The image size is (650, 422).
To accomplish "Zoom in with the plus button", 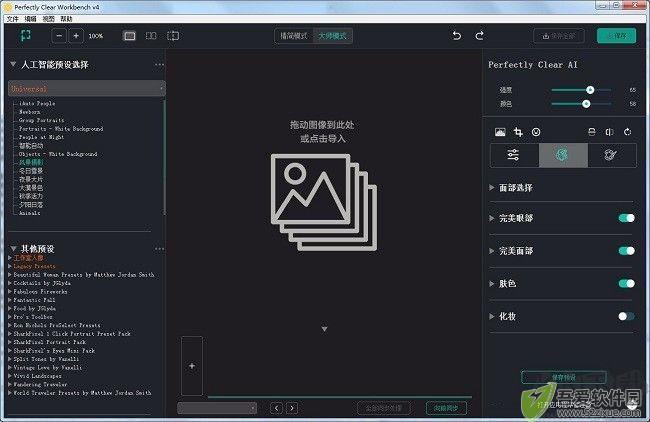I will 76,36.
